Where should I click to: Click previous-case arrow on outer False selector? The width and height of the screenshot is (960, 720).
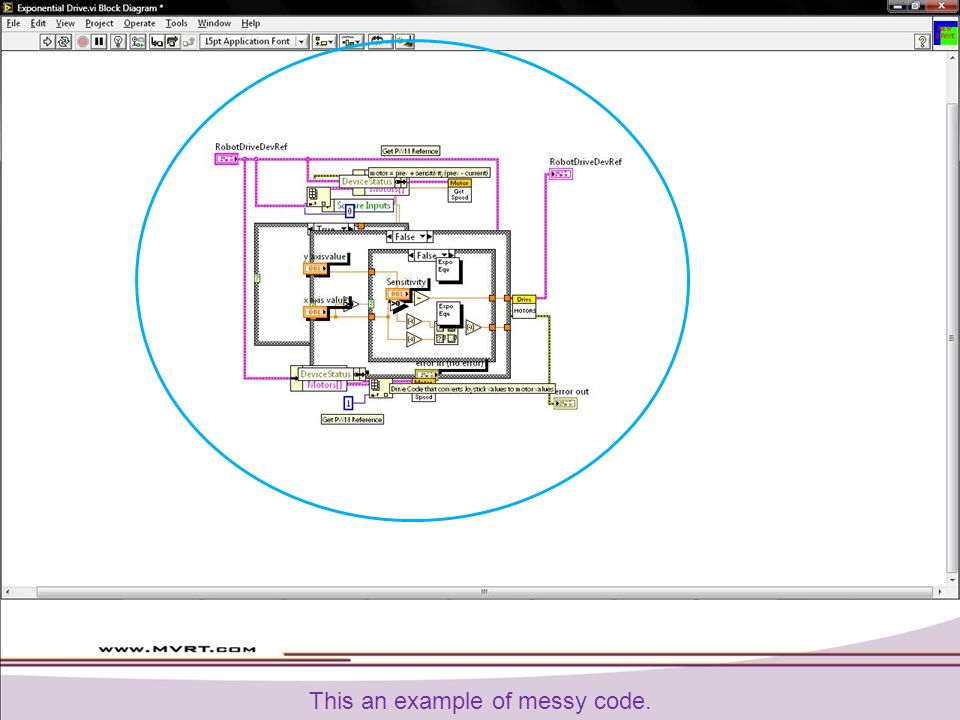pyautogui.click(x=390, y=236)
